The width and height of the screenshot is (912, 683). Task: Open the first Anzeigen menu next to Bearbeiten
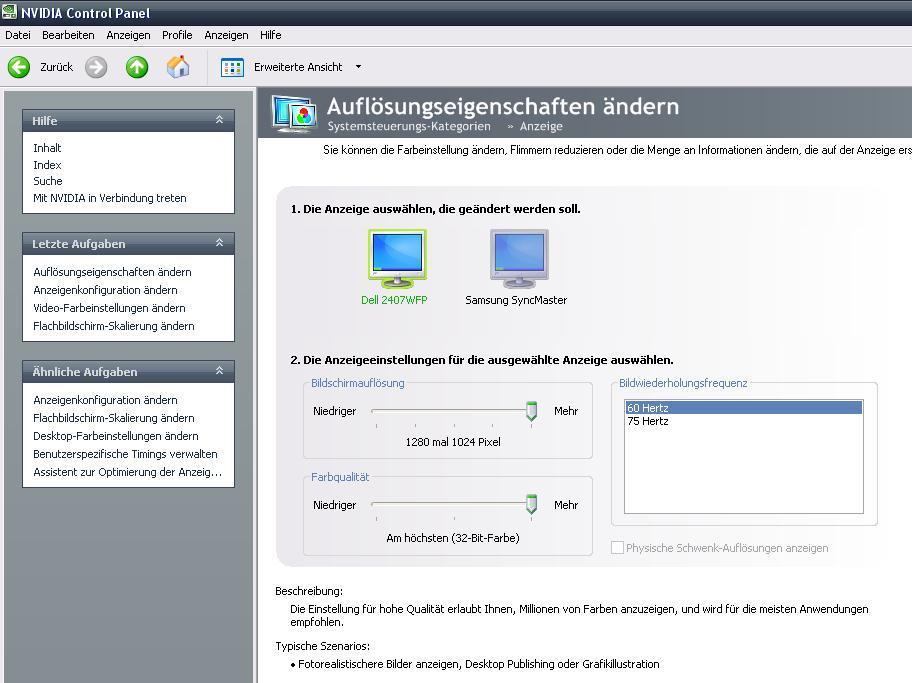[x=128, y=35]
